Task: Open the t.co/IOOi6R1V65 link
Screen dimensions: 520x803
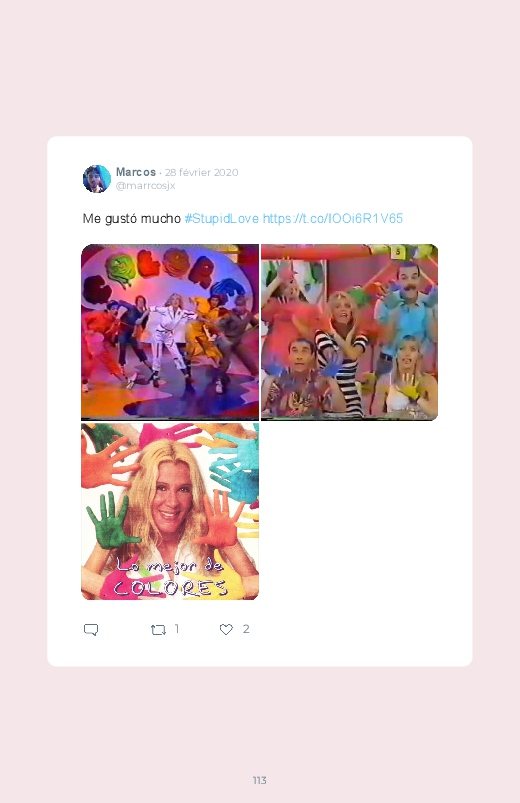Action: click(x=332, y=219)
